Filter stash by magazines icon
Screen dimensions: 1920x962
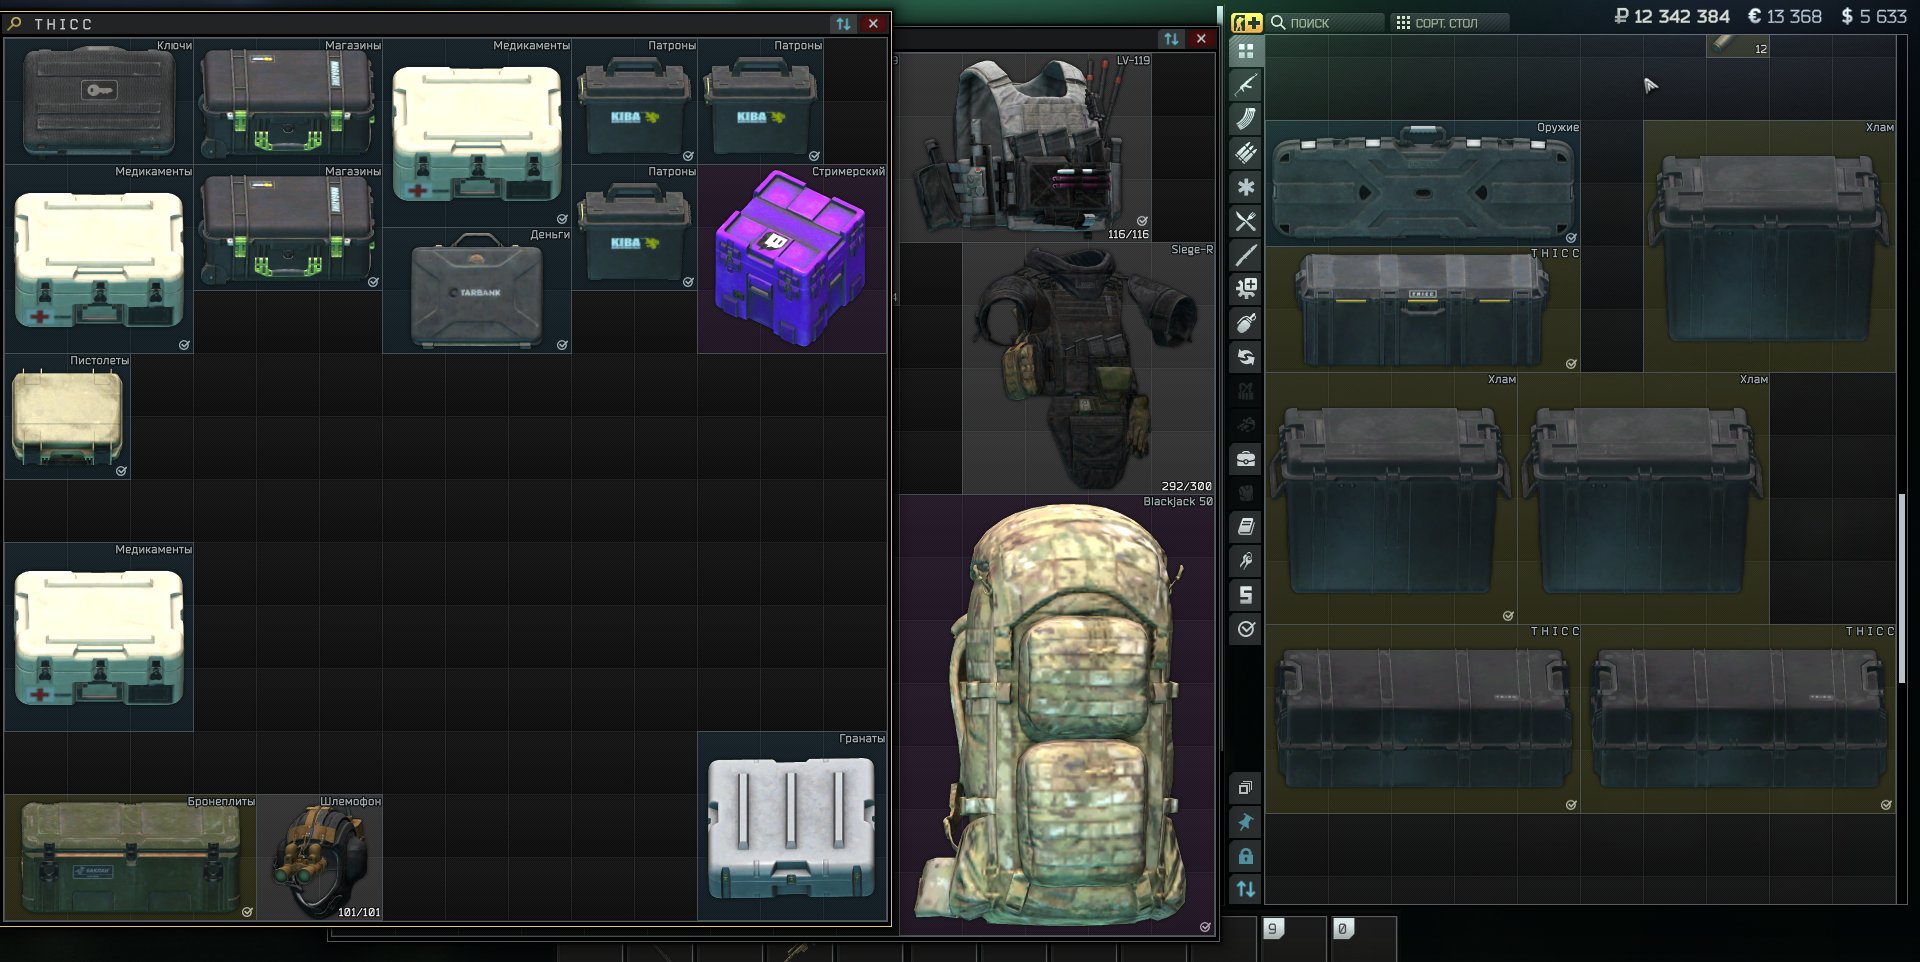click(x=1245, y=119)
